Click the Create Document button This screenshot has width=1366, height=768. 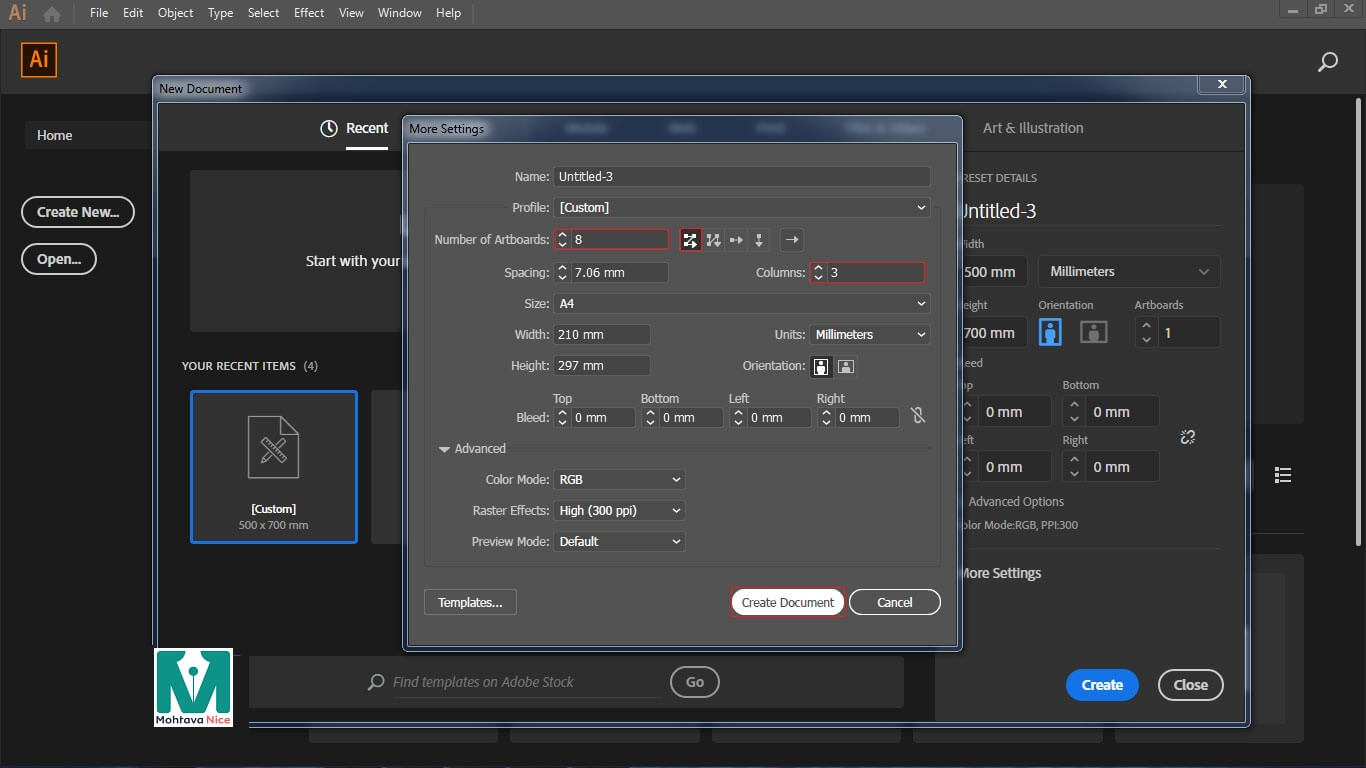click(x=788, y=602)
